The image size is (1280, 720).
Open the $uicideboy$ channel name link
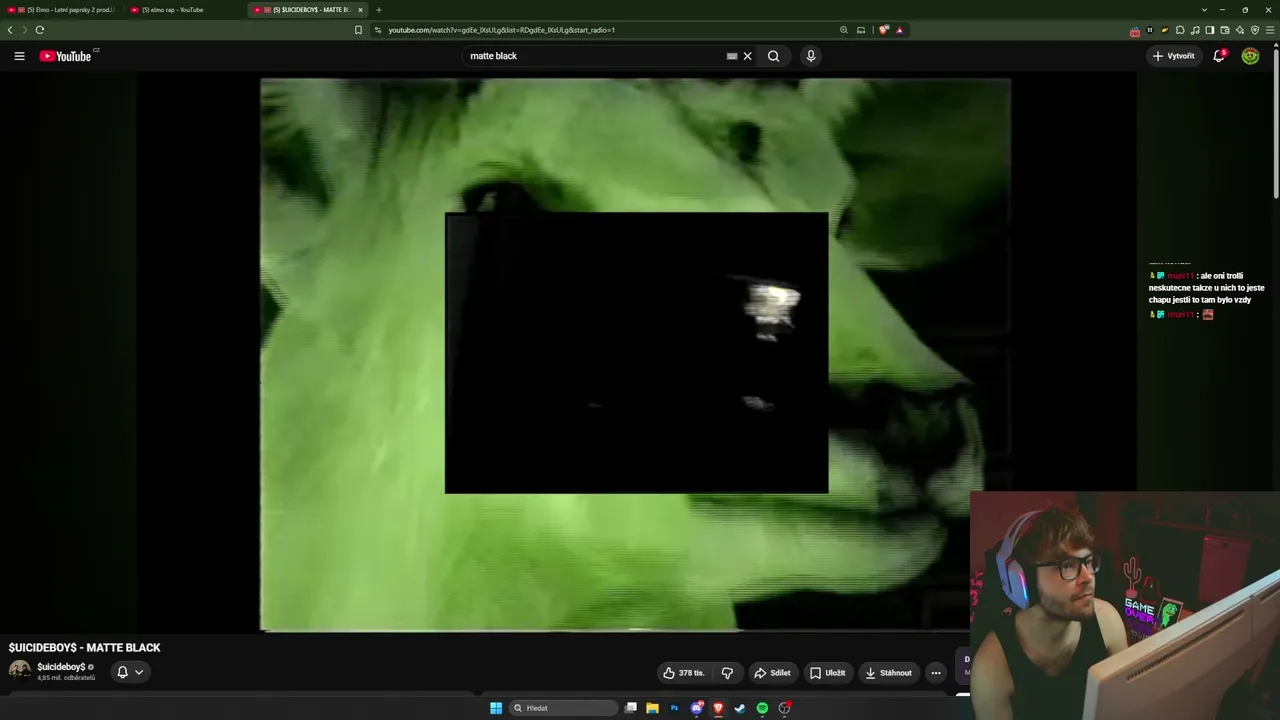[61, 667]
